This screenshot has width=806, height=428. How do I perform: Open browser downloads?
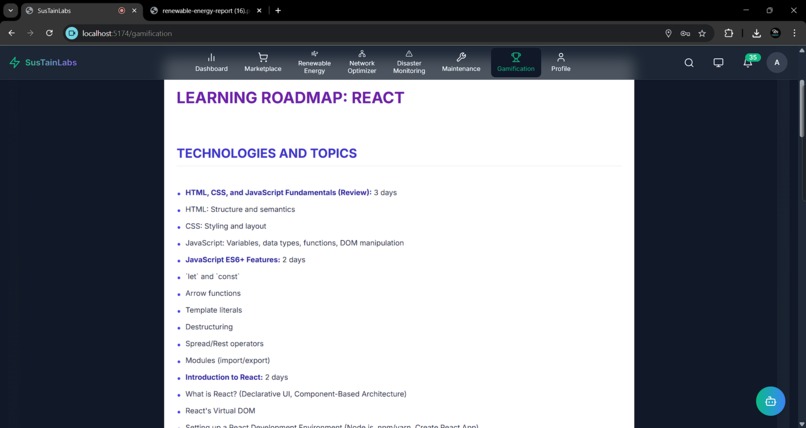click(756, 33)
